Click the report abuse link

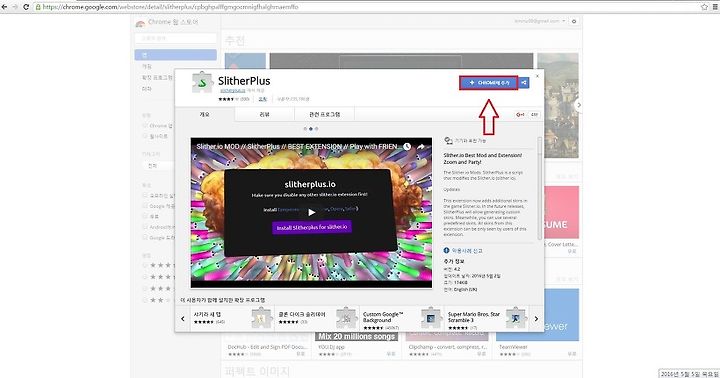pos(467,251)
